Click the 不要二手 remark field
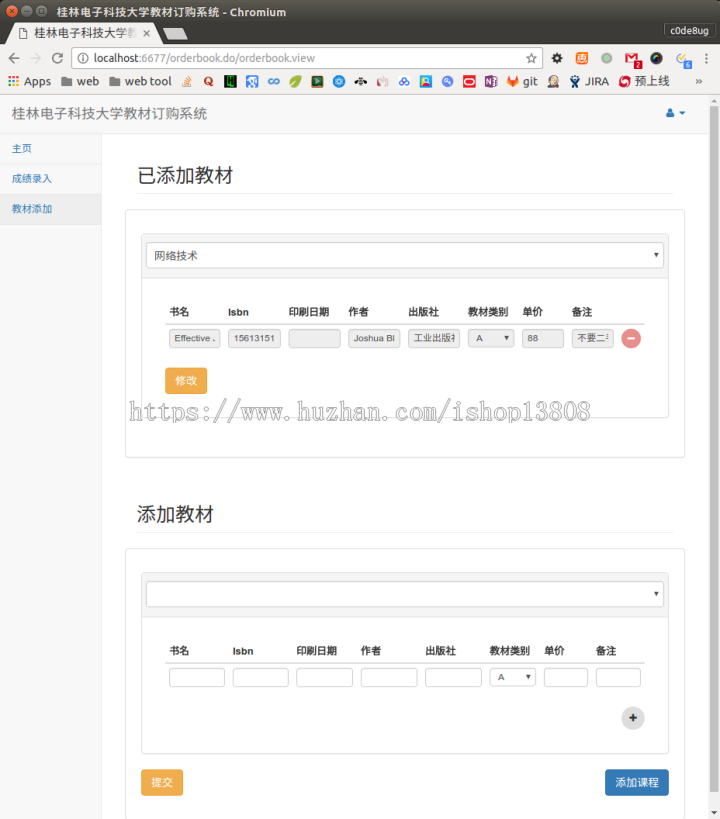 click(593, 338)
